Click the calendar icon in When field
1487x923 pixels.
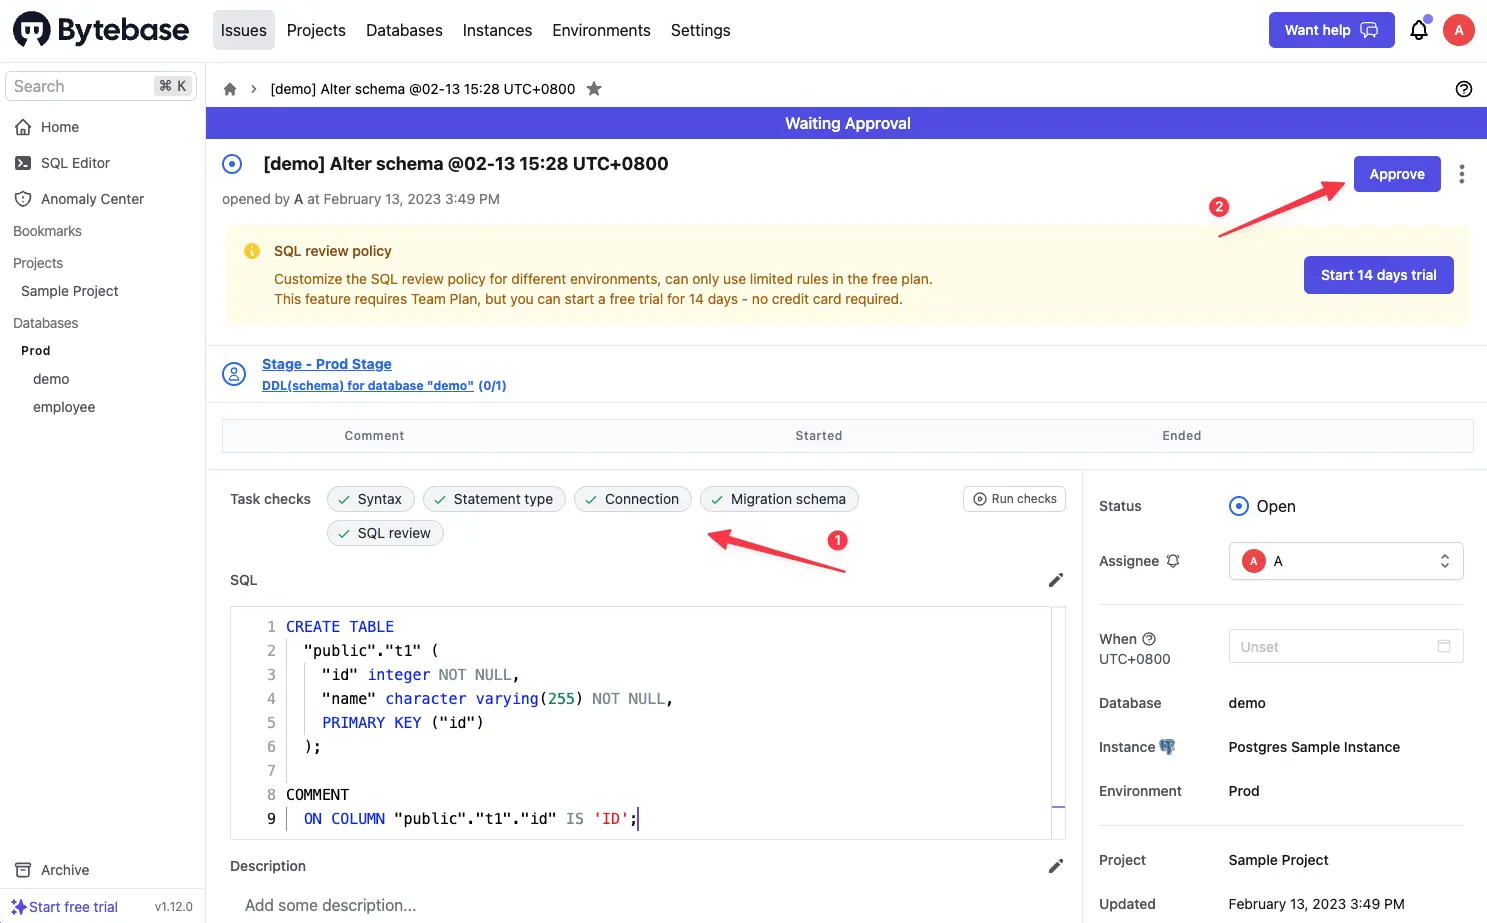(x=1444, y=646)
